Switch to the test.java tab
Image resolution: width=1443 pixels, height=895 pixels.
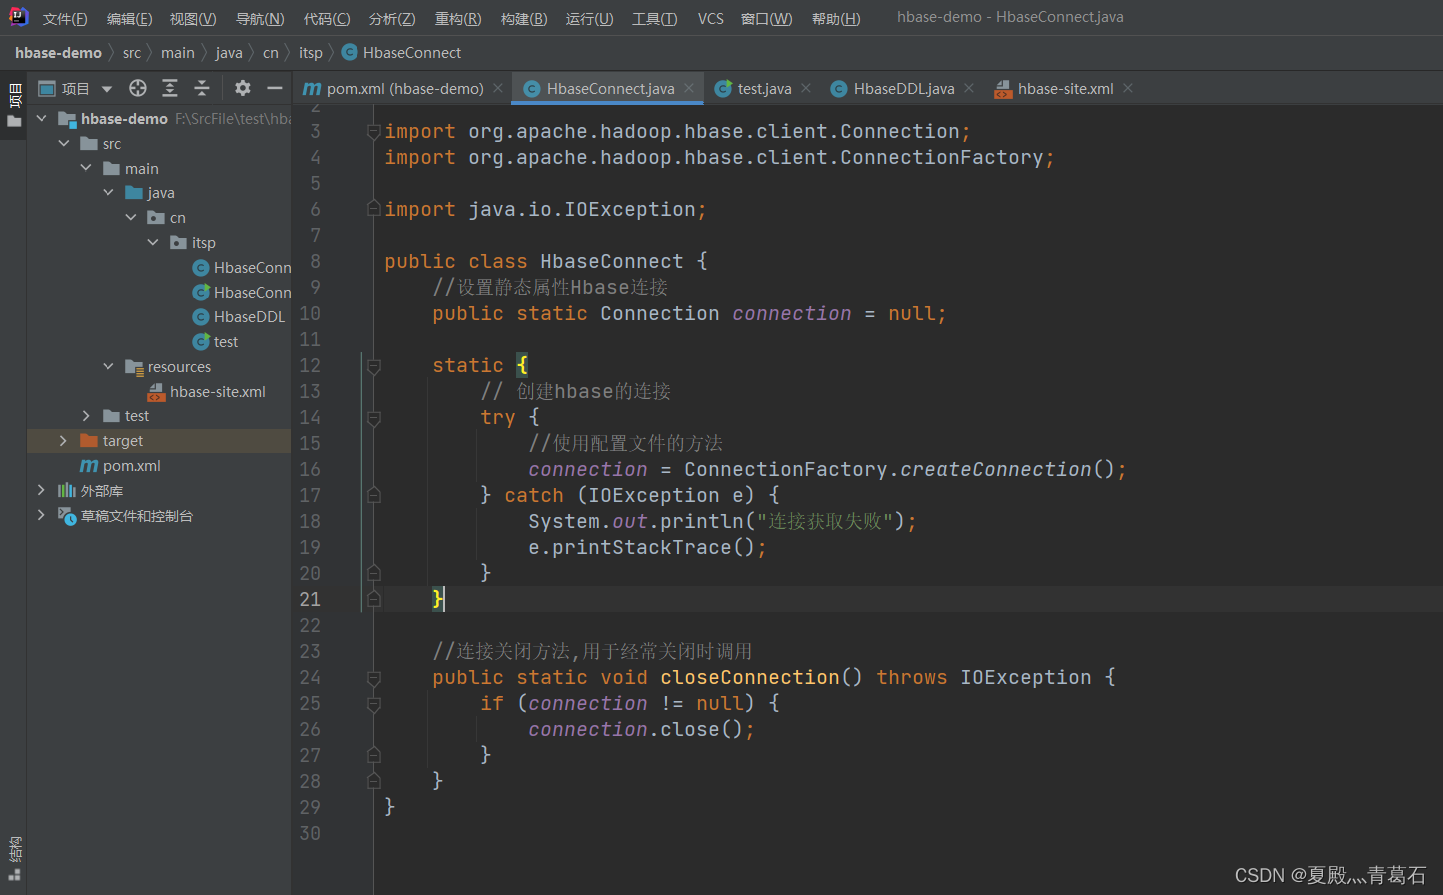tap(764, 89)
